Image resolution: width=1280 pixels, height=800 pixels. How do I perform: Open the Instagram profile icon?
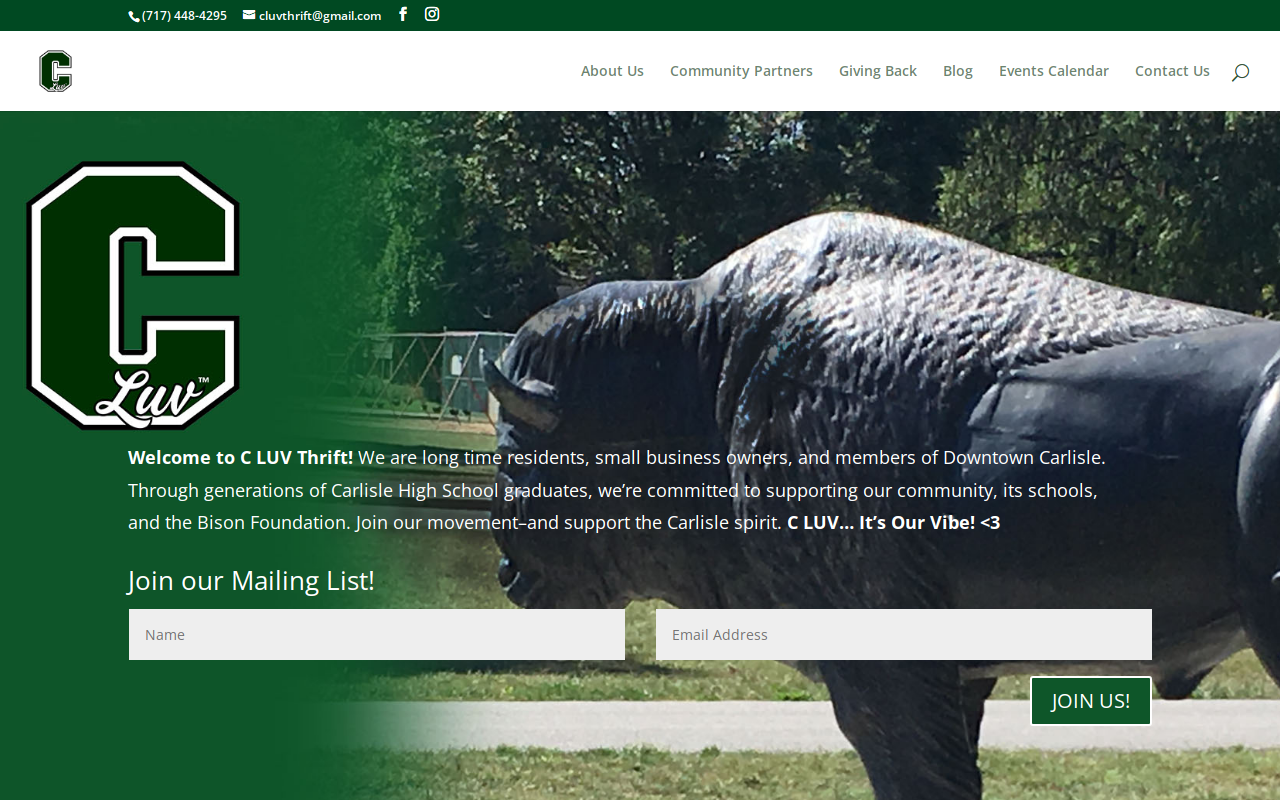coord(432,14)
